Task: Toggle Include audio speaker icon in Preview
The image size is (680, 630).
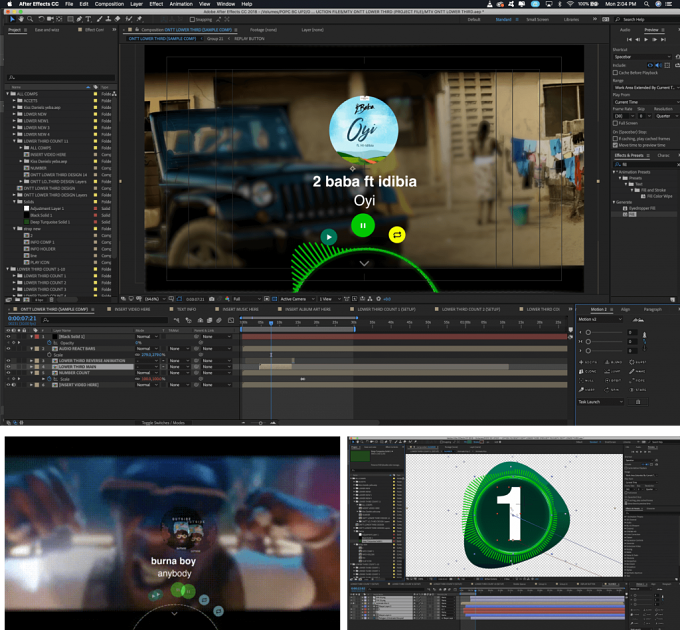Action: tap(659, 65)
